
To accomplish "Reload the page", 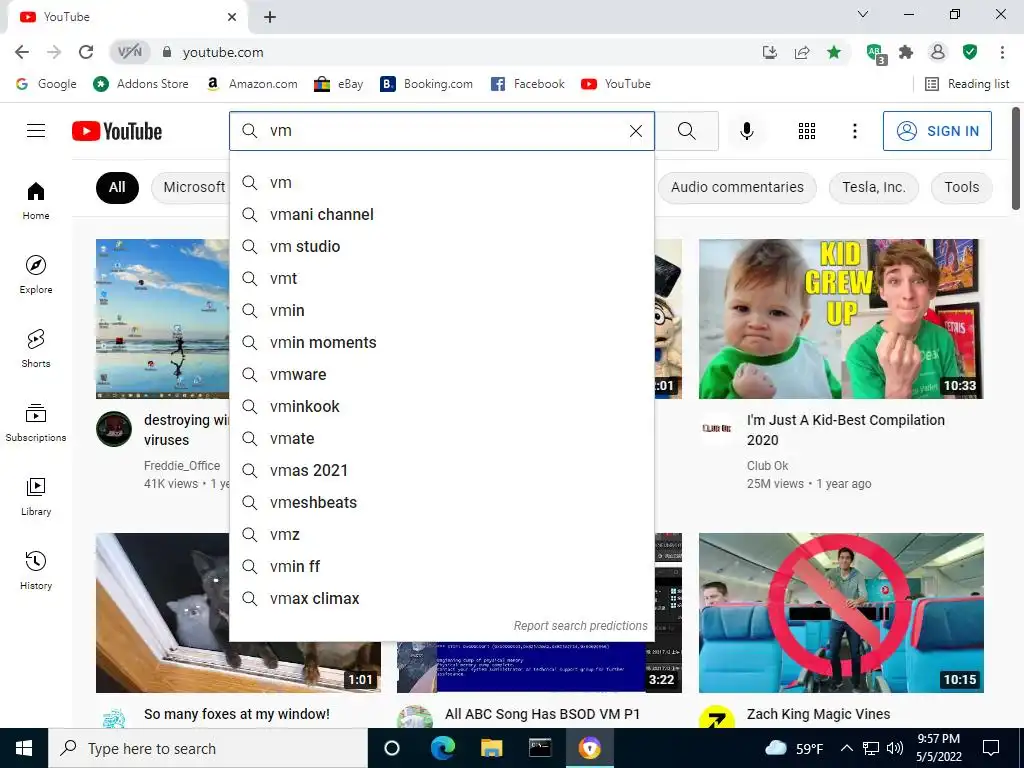I will pyautogui.click(x=86, y=52).
